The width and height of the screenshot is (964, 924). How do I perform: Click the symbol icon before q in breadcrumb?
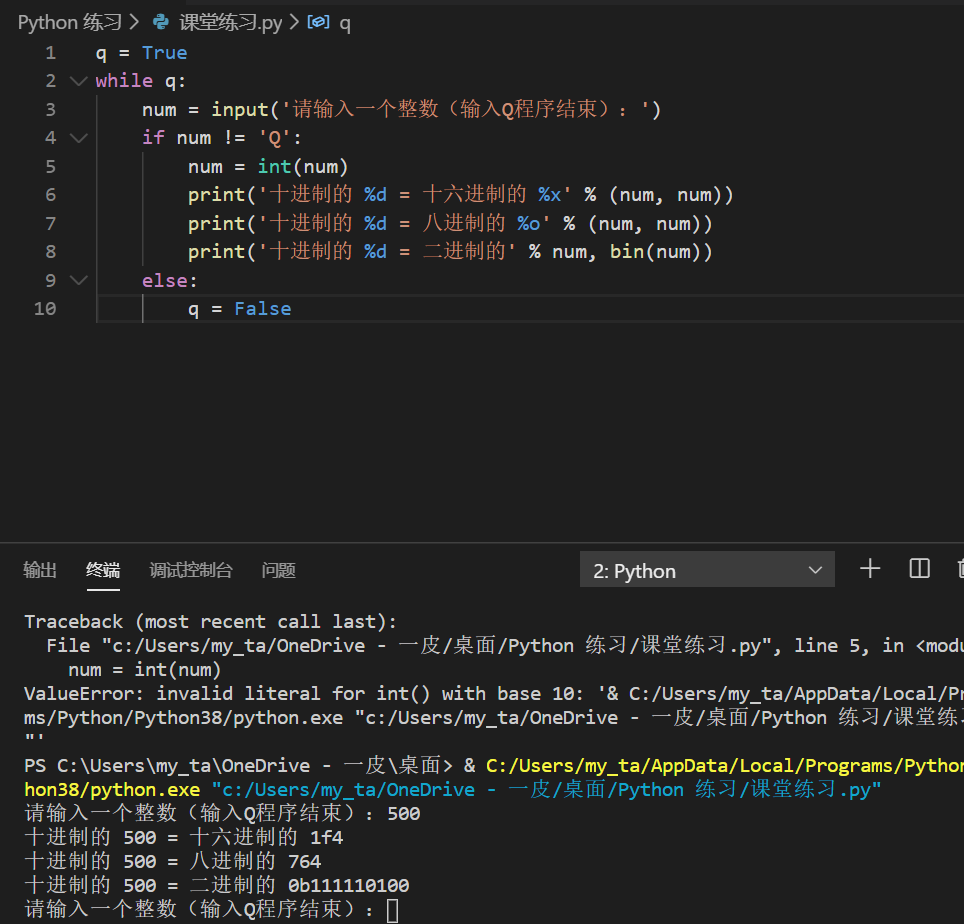click(318, 21)
